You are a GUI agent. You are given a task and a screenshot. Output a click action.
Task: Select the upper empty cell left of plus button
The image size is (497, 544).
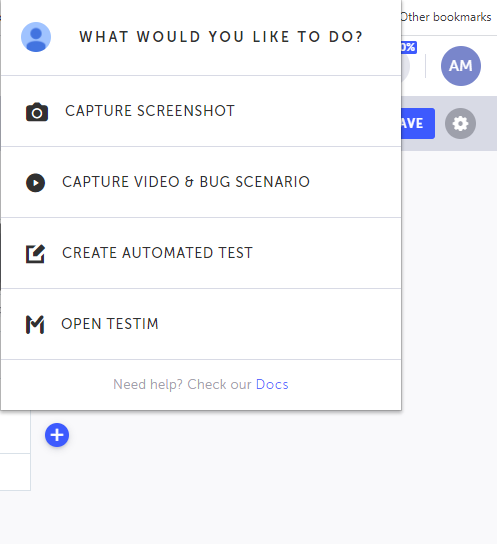click(x=15, y=432)
